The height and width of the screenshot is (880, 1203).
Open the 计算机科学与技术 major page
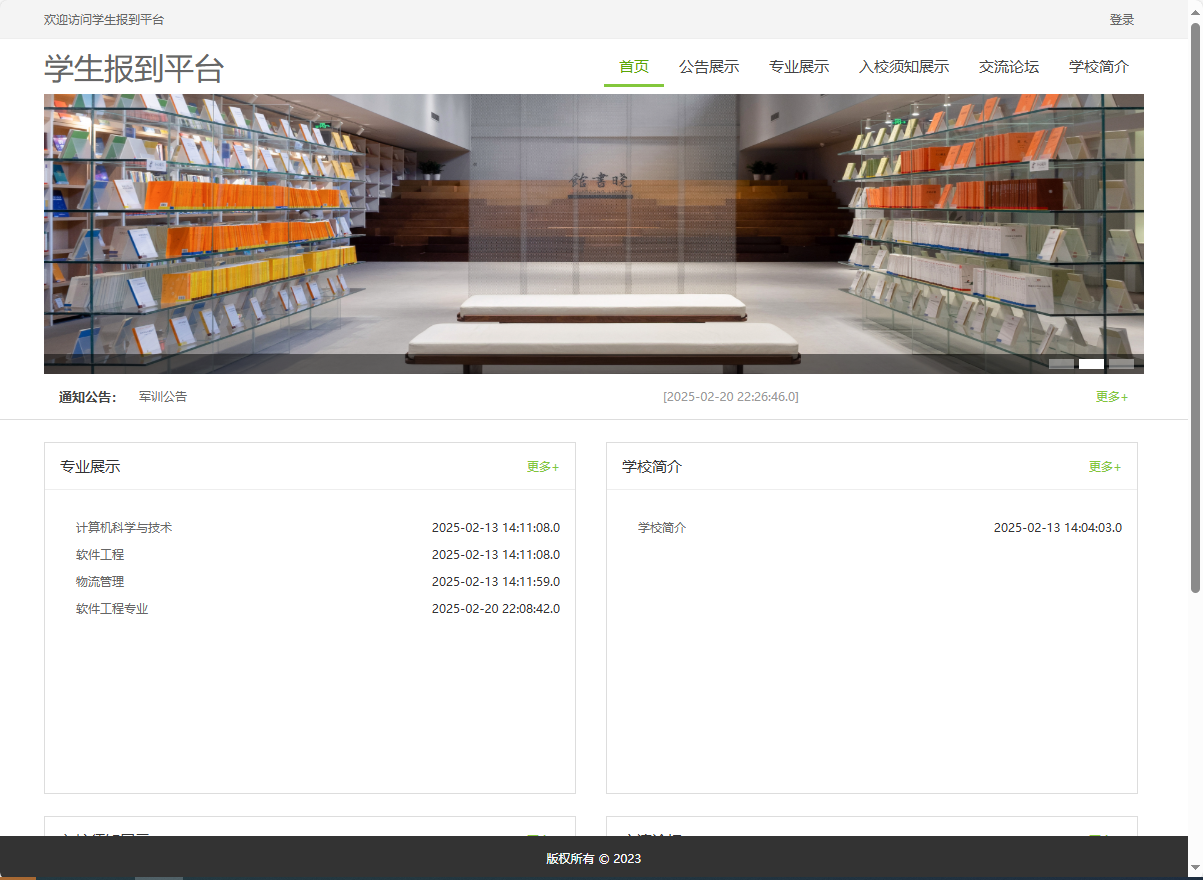124,527
